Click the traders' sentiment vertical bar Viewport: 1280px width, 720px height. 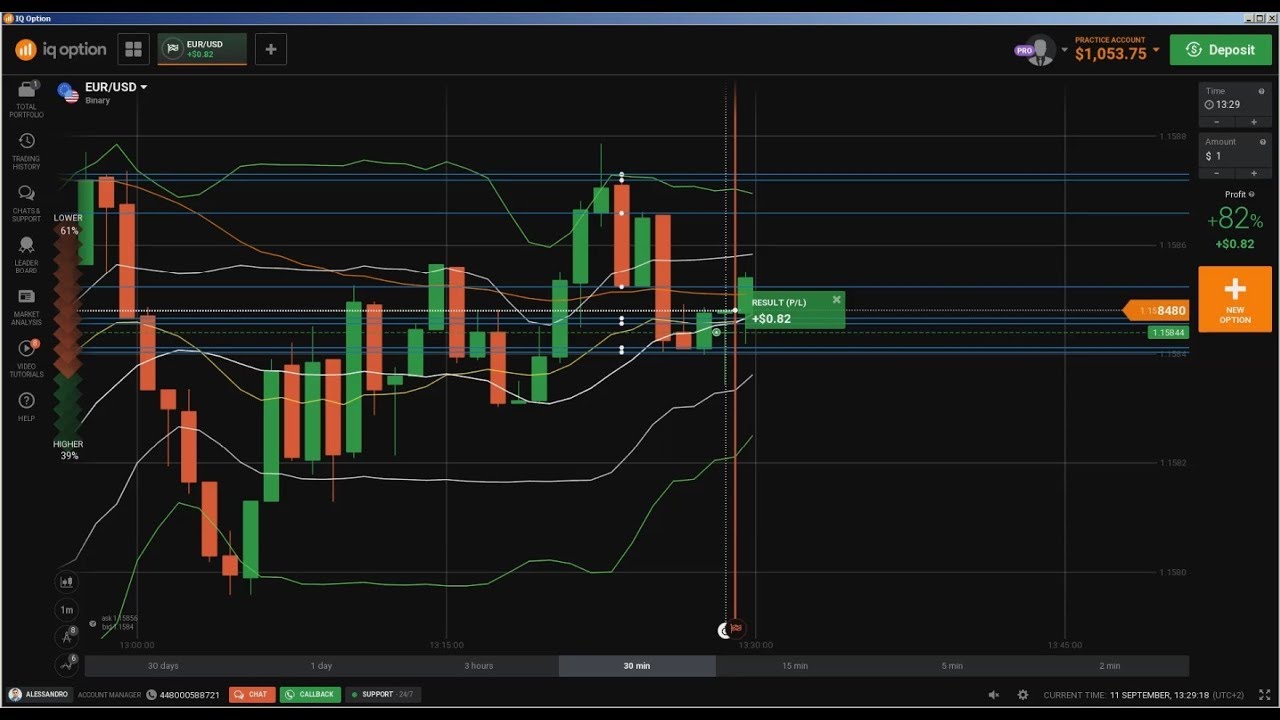tap(67, 336)
